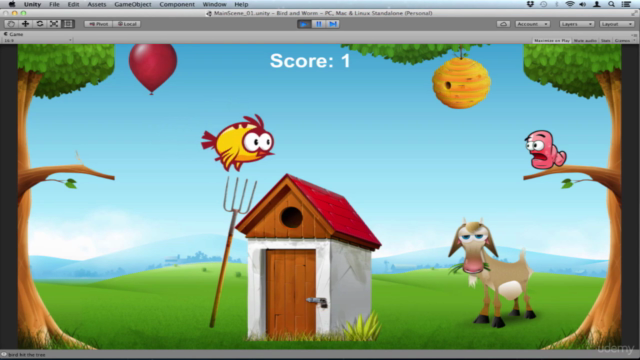The image size is (640, 360).
Task: Click the birdhouse wooden door
Action: (291, 292)
